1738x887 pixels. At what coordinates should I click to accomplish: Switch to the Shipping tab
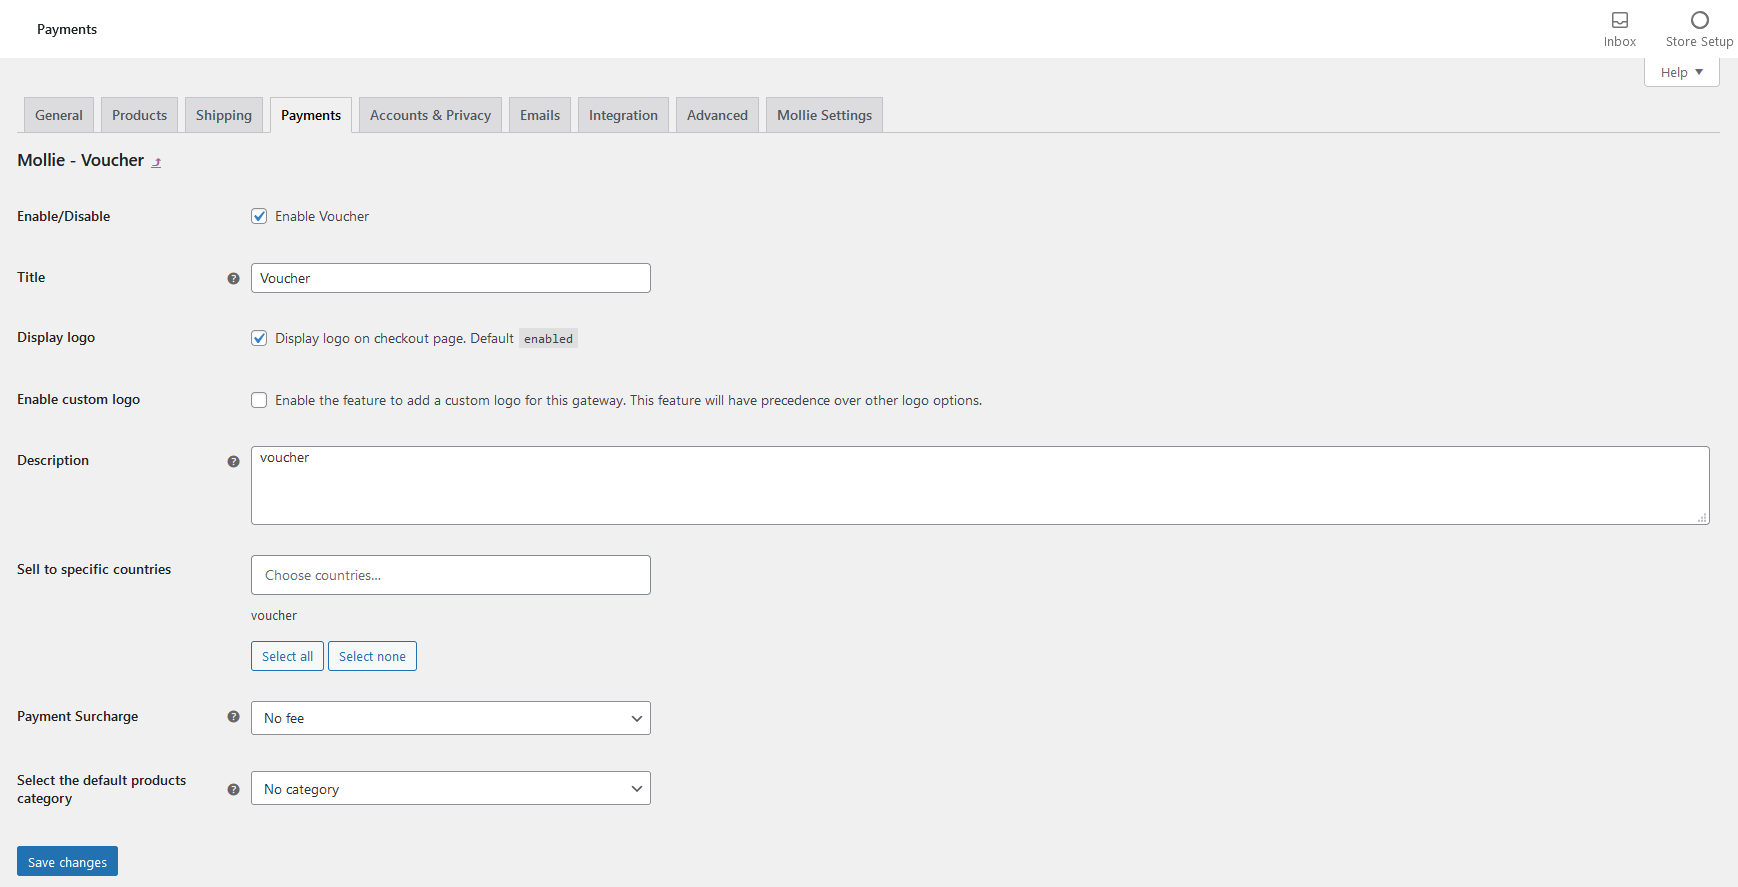[x=224, y=115]
